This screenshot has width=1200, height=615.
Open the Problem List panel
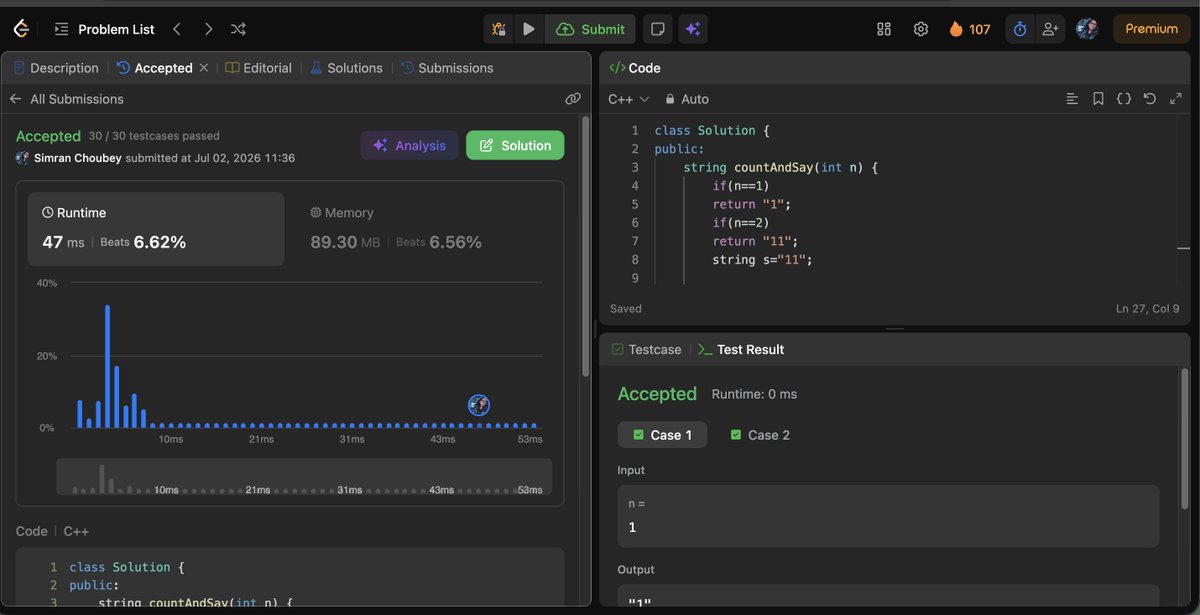pyautogui.click(x=104, y=29)
